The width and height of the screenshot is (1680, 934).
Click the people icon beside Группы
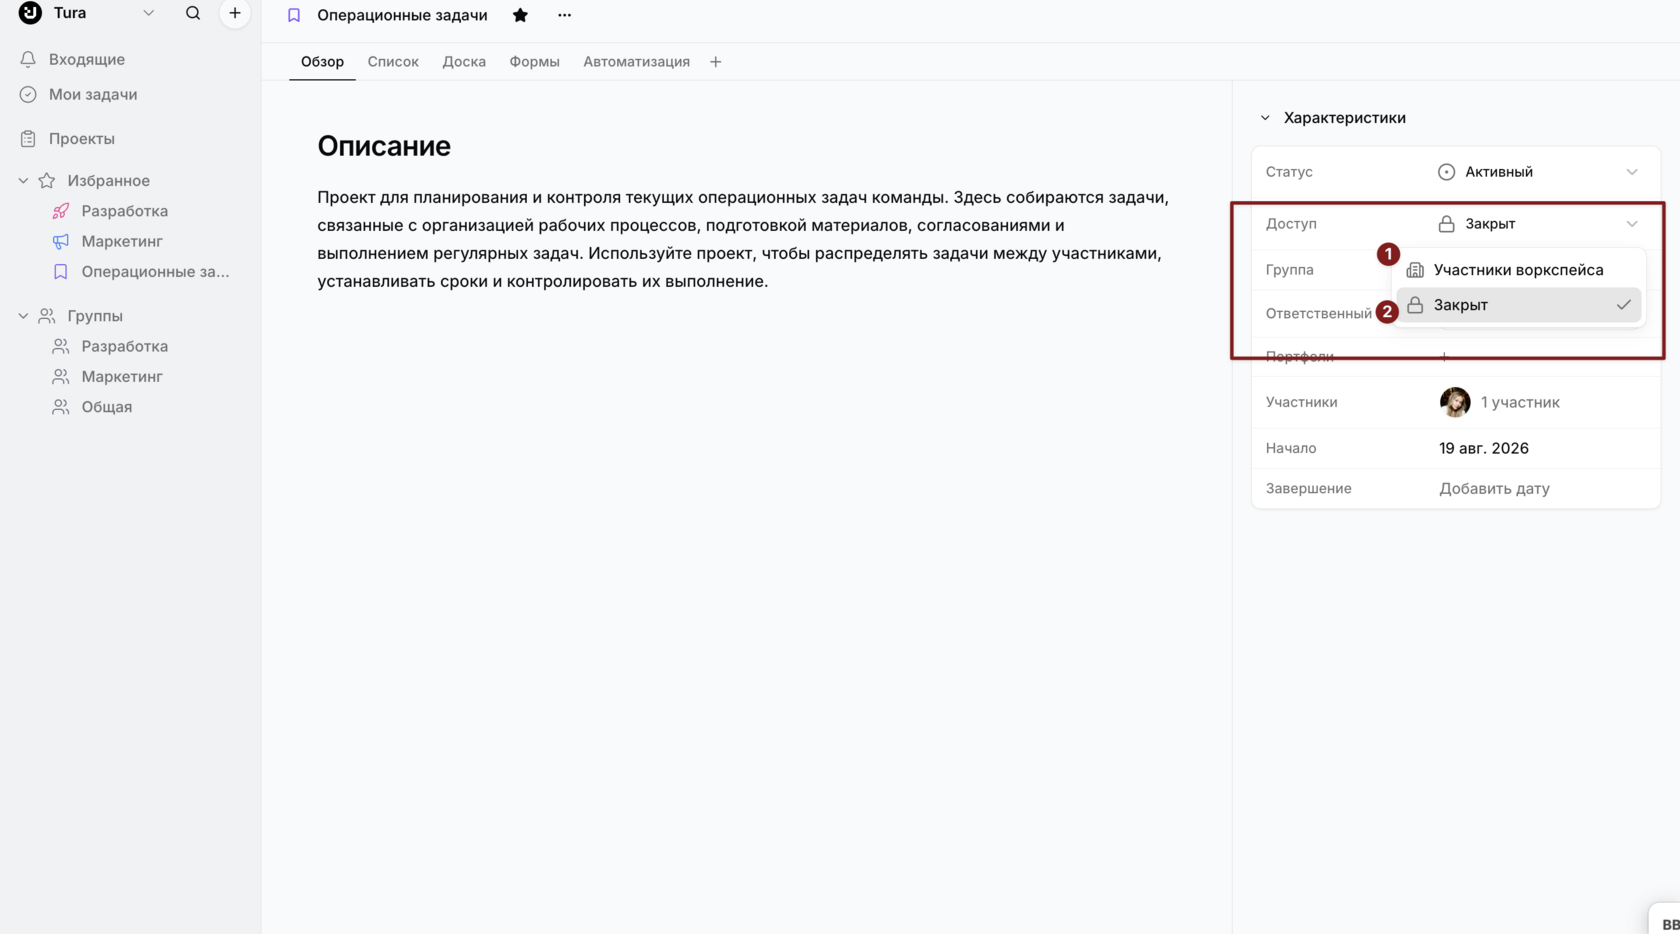tap(47, 315)
